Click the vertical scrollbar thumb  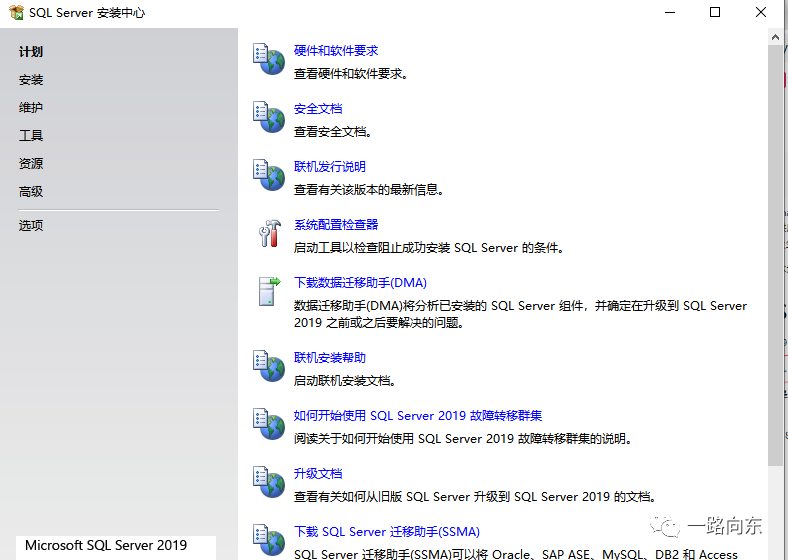coord(775,255)
